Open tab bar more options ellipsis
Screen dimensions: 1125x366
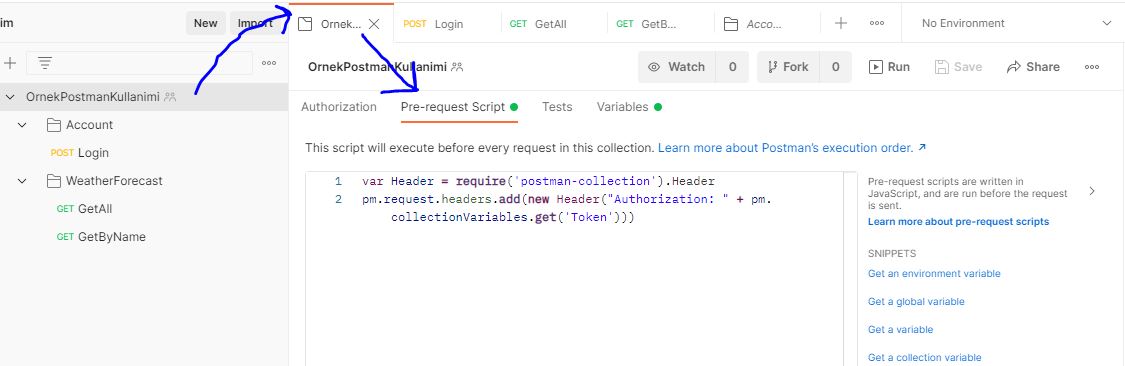click(877, 24)
